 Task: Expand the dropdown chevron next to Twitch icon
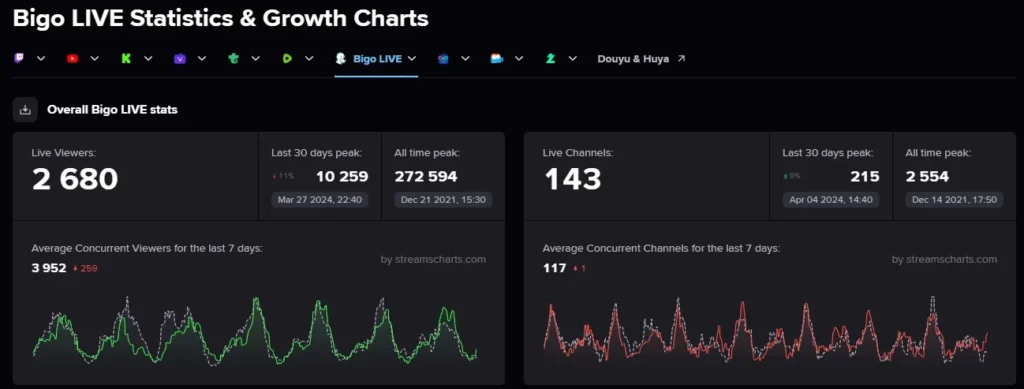(x=41, y=58)
